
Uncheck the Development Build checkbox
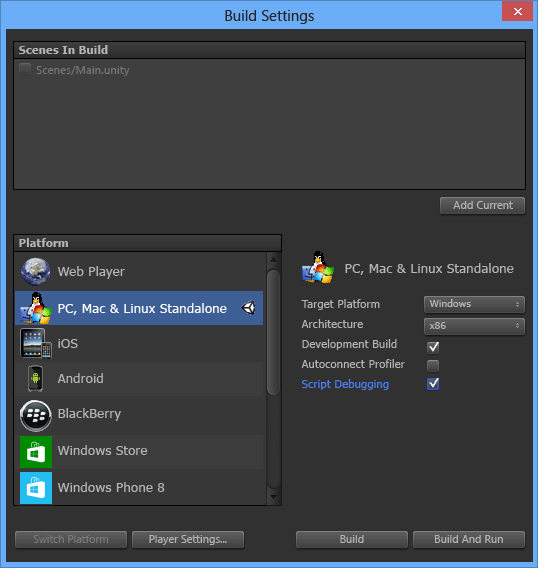click(x=433, y=347)
